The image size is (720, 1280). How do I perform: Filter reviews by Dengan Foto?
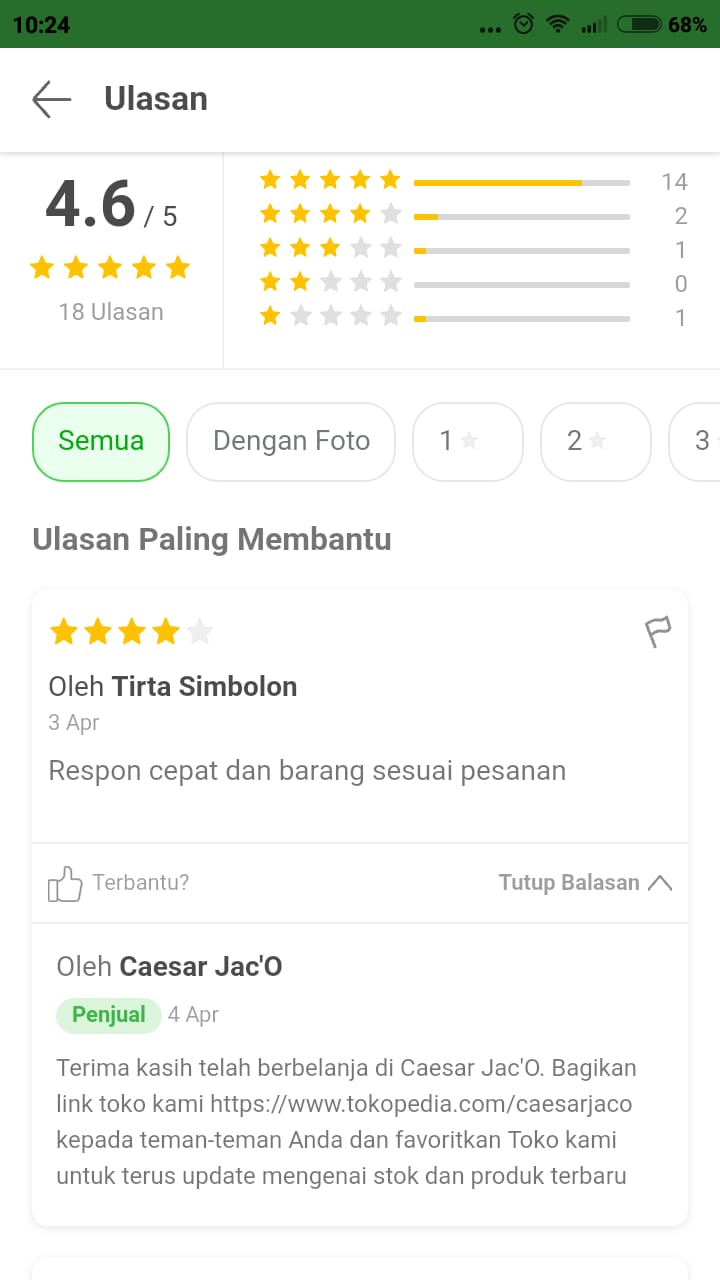[291, 441]
